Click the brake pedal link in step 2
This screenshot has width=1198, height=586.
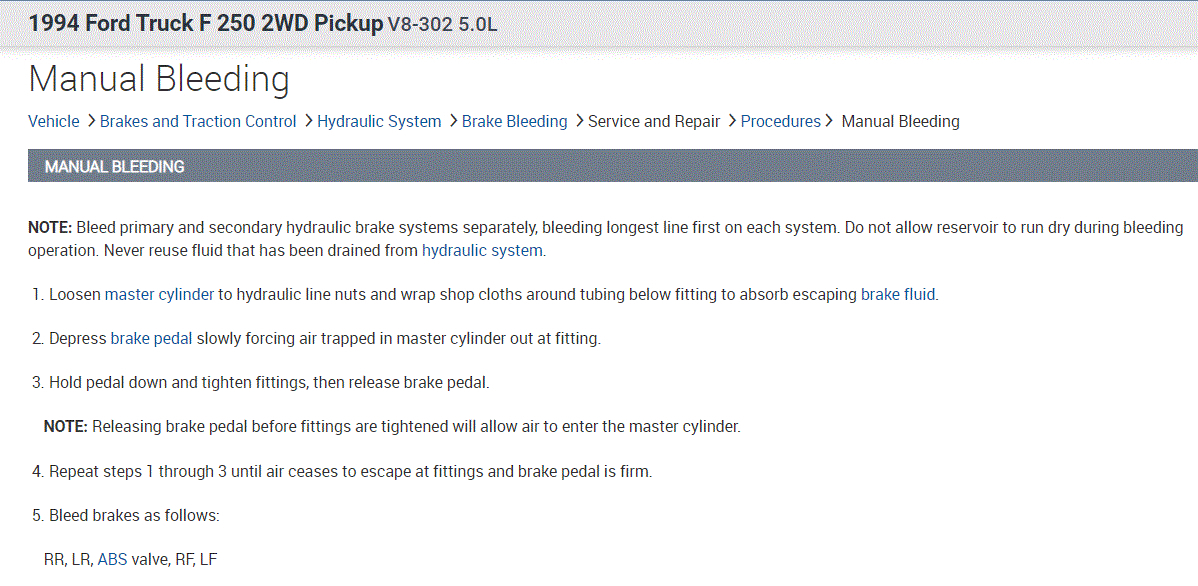tap(151, 338)
